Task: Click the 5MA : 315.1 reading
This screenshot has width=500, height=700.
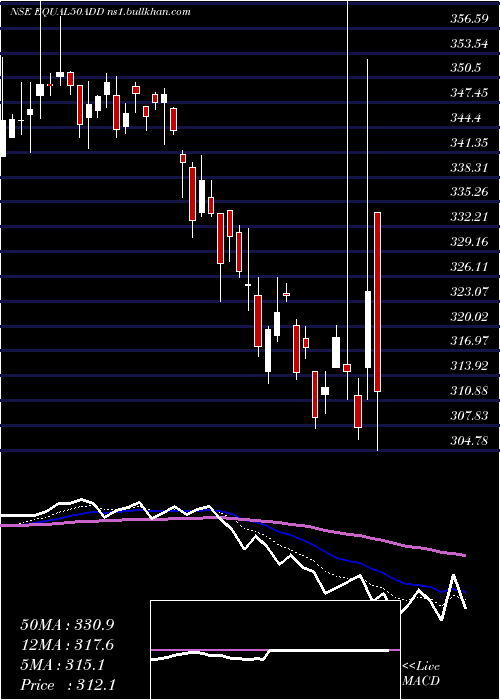Action: 63,665
